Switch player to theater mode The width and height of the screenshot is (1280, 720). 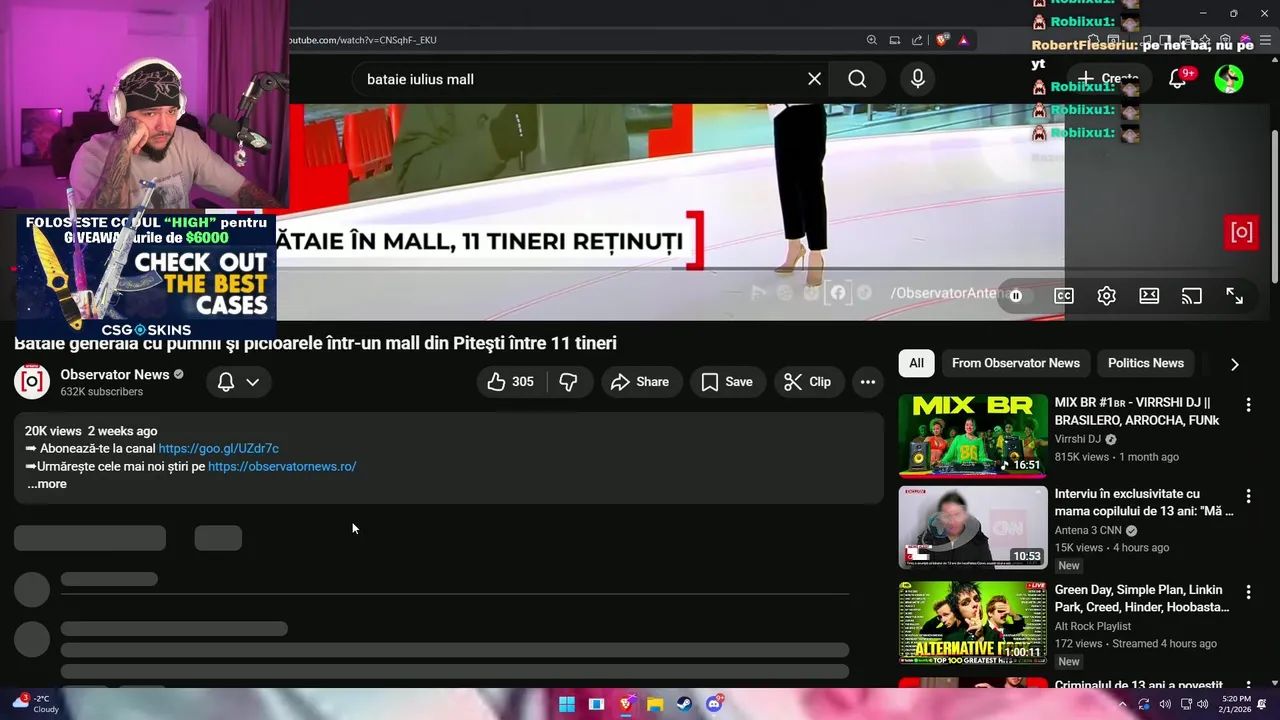pos(1149,296)
